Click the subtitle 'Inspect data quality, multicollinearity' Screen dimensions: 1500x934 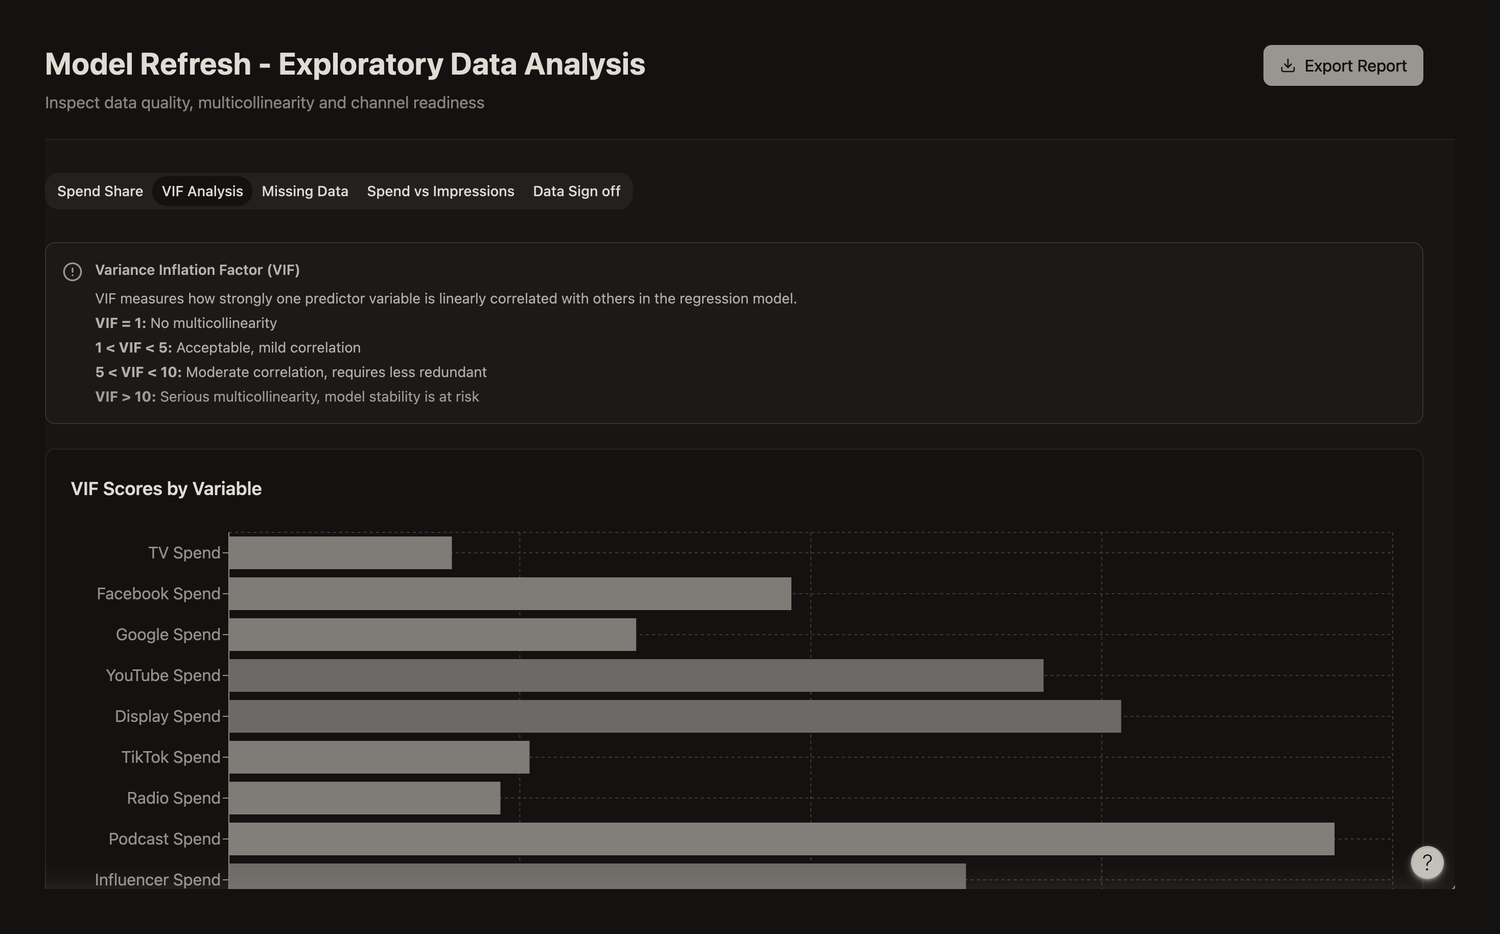(264, 103)
